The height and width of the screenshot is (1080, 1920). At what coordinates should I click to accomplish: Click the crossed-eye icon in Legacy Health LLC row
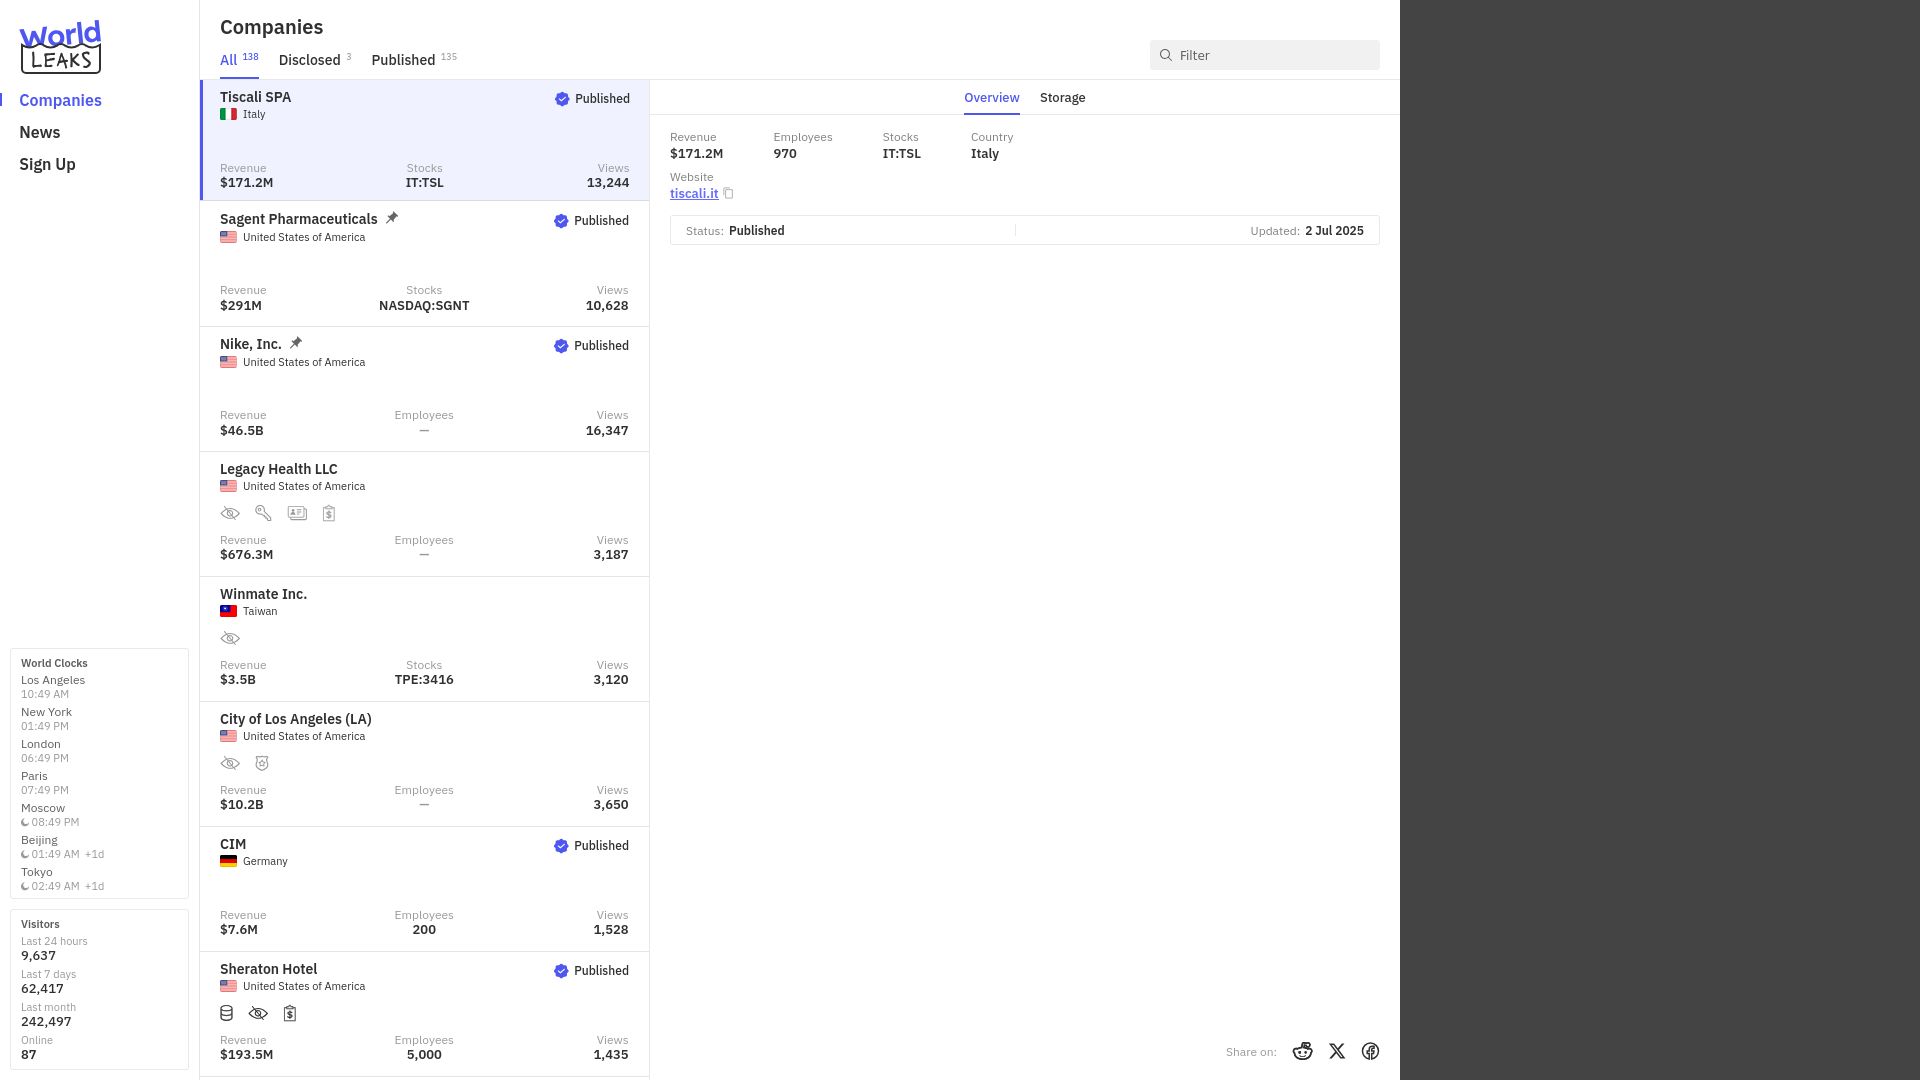230,513
